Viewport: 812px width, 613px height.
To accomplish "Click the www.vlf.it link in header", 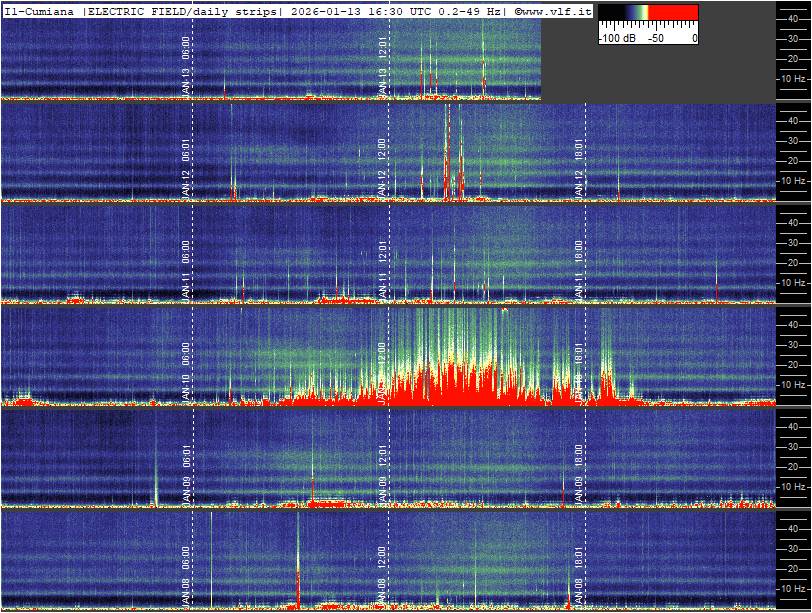I will click(556, 11).
